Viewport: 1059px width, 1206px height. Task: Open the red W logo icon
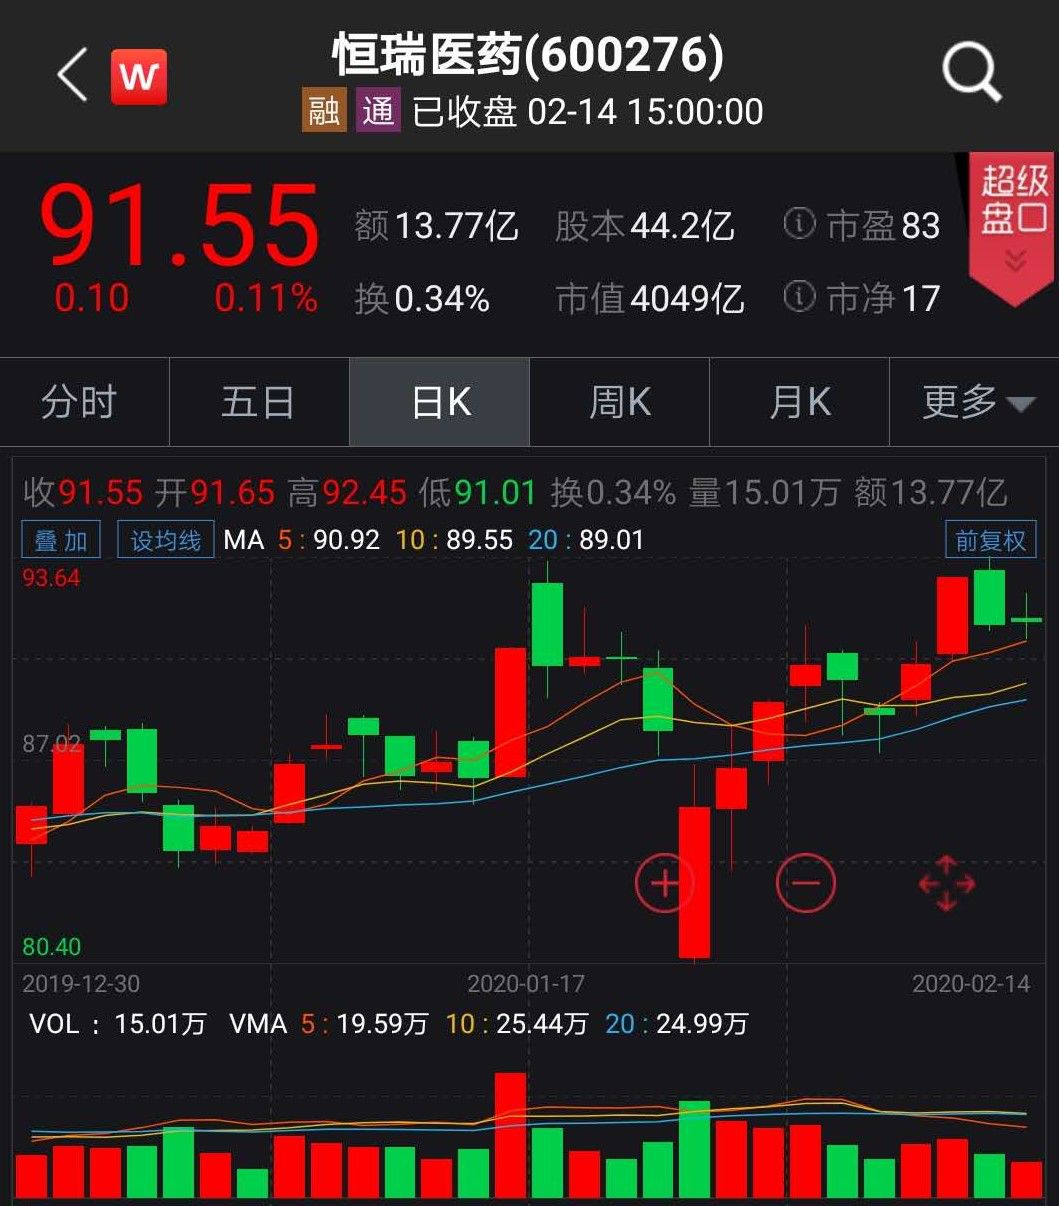point(138,76)
